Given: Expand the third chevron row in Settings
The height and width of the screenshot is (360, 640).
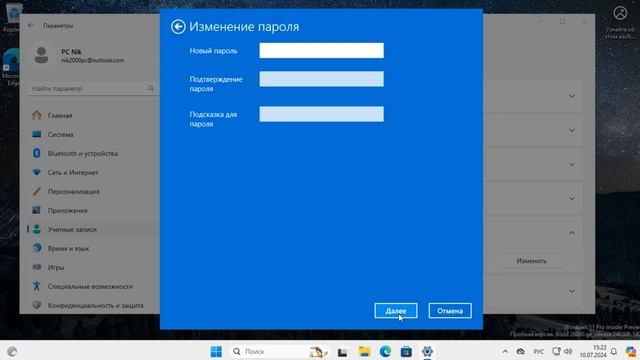Looking at the screenshot, I should 572,164.
